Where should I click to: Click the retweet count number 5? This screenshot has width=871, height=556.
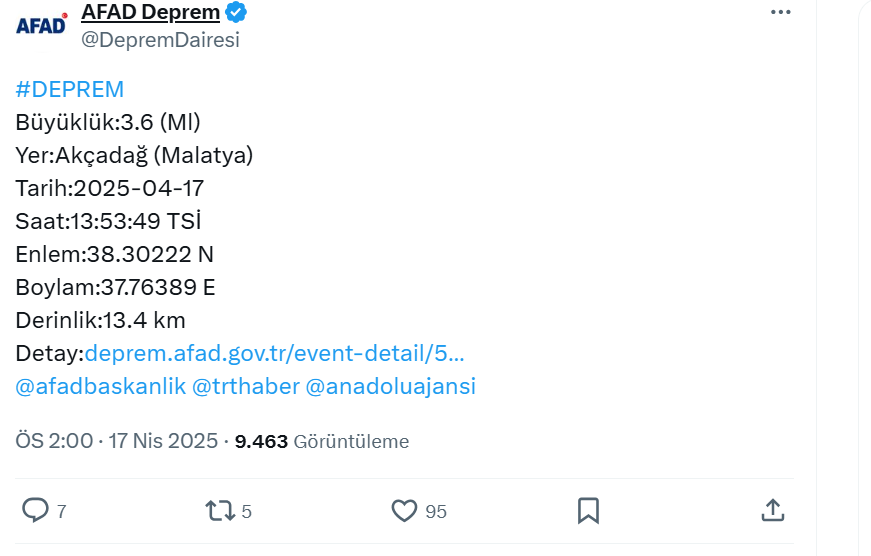[x=247, y=512]
